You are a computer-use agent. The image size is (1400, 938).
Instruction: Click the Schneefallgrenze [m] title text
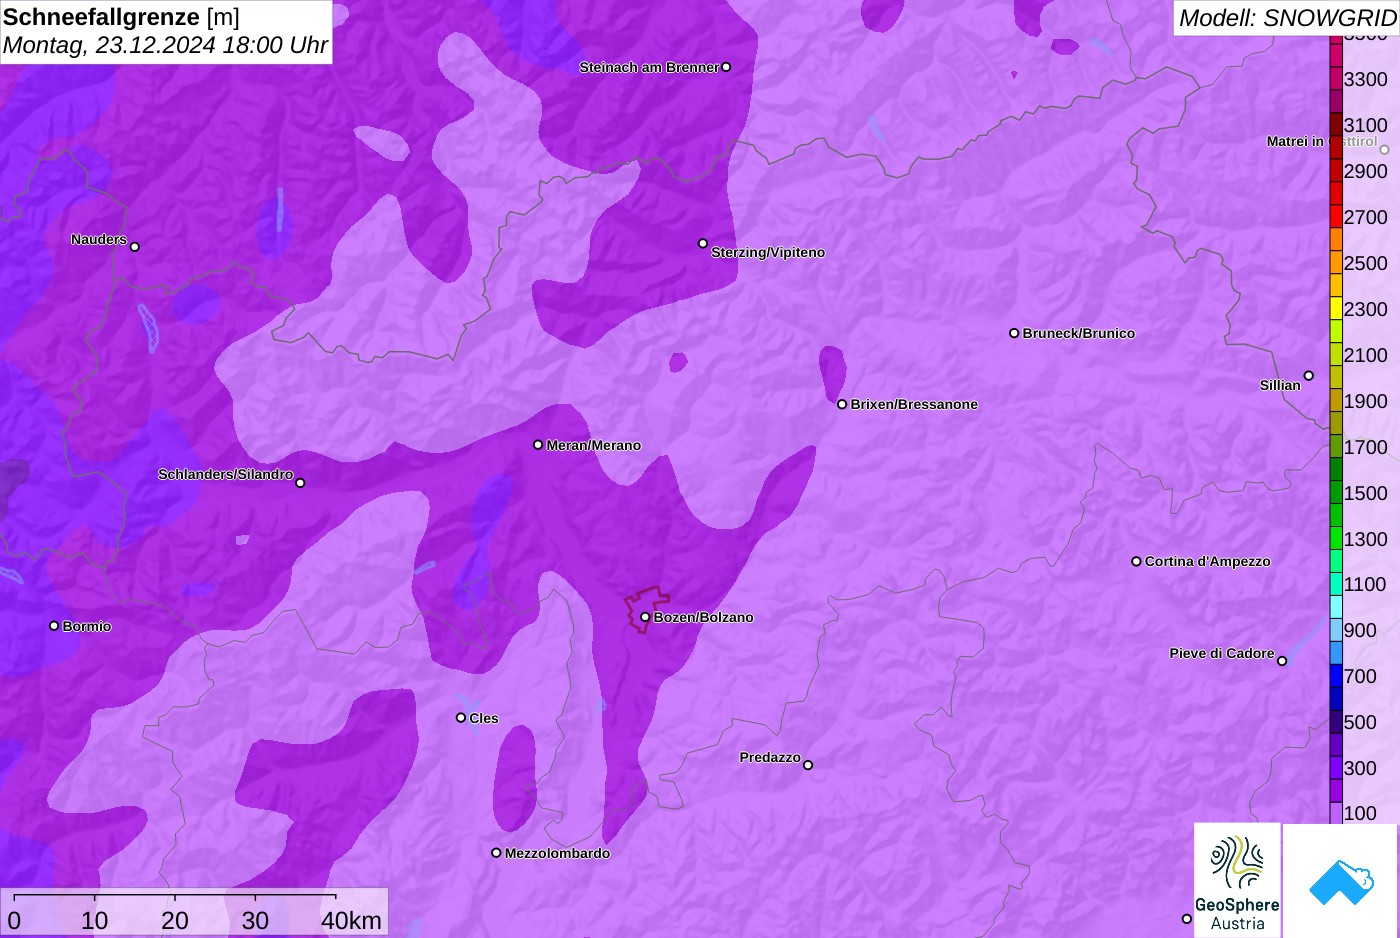(x=121, y=17)
